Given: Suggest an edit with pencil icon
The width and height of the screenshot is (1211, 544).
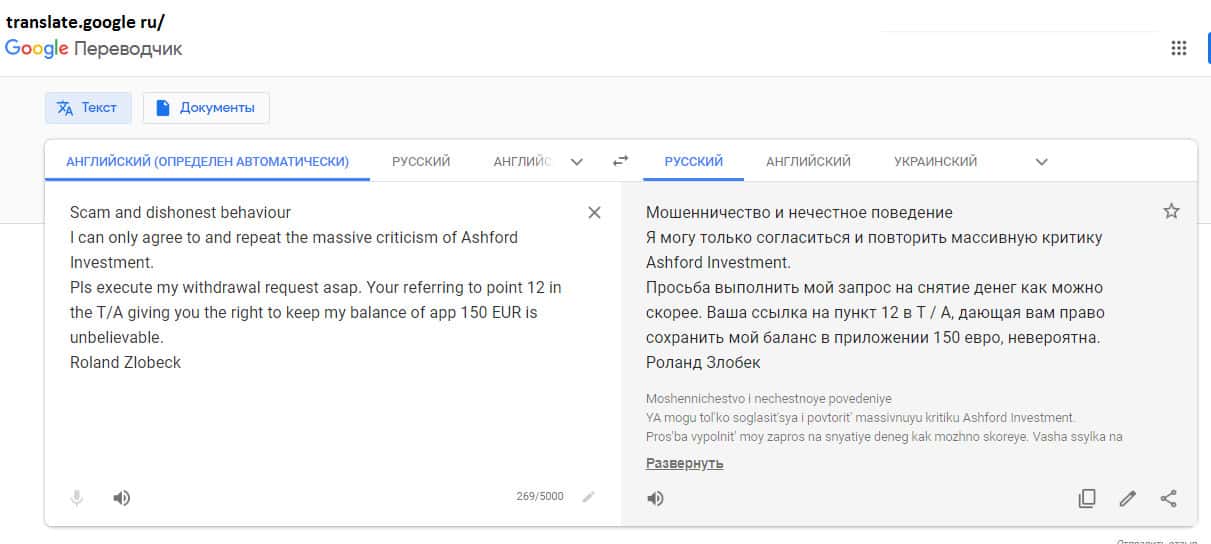Looking at the screenshot, I should click(1128, 498).
